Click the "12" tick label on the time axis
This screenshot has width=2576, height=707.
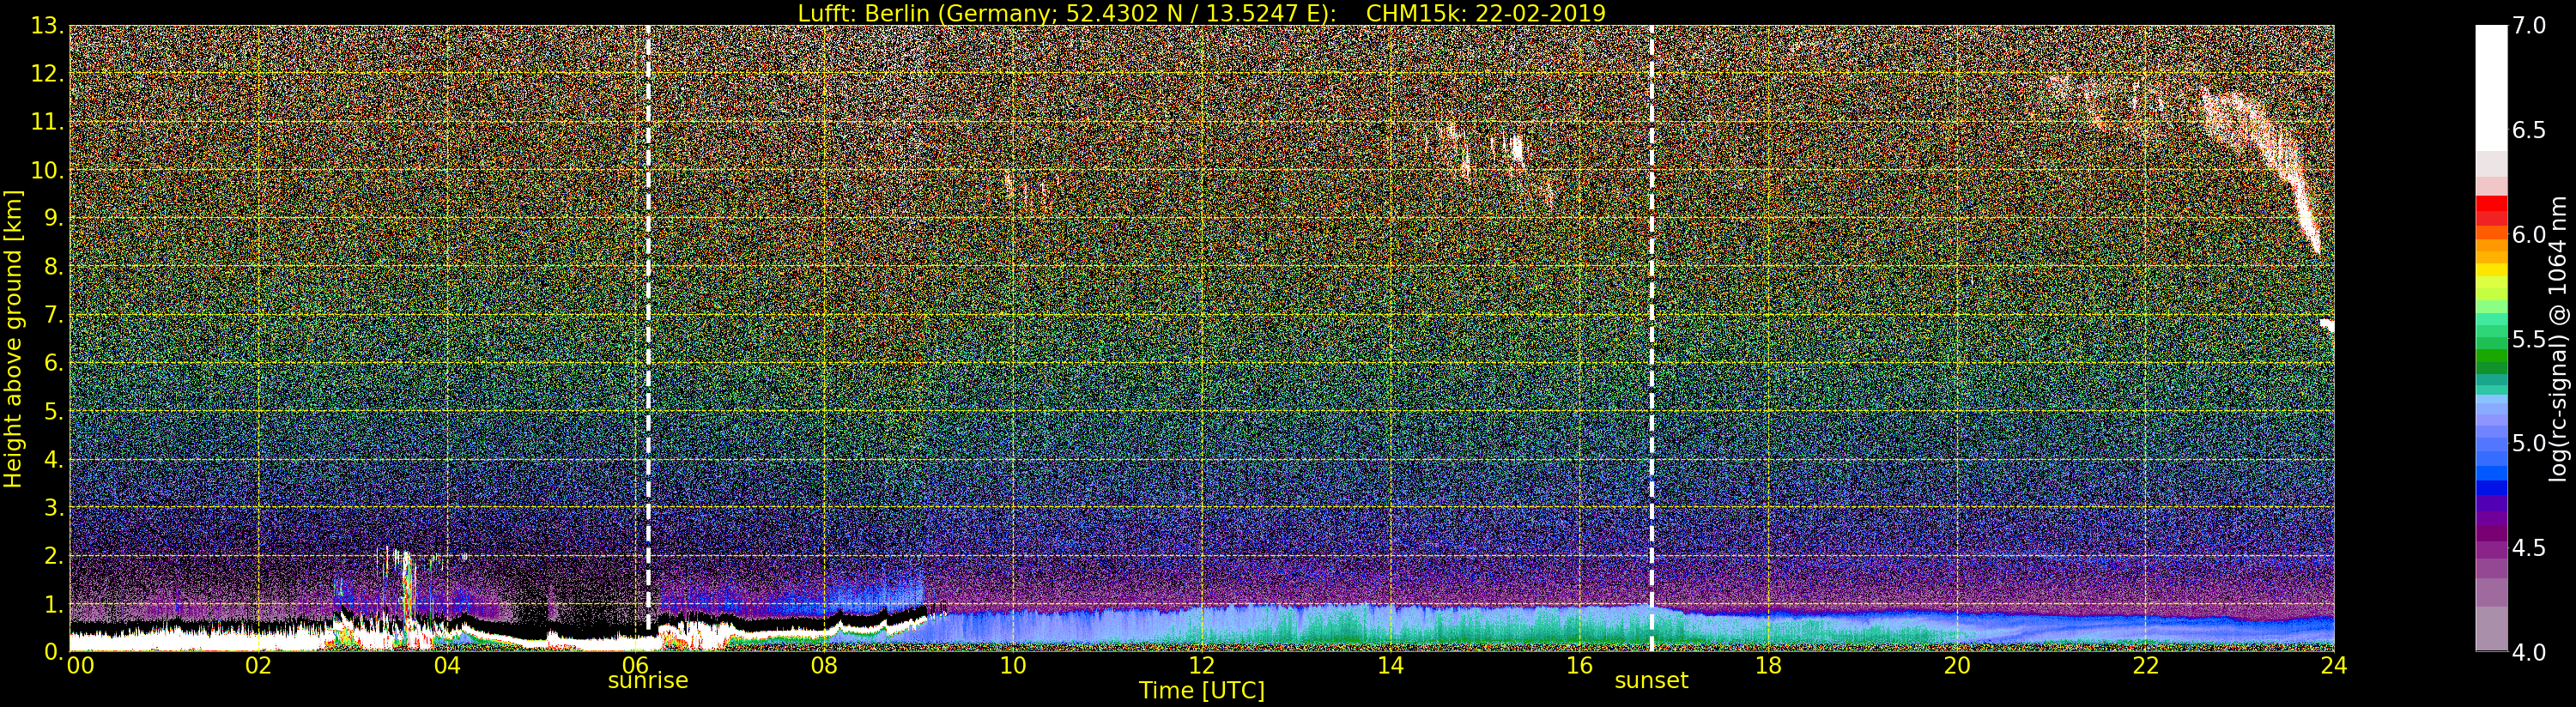(1202, 666)
